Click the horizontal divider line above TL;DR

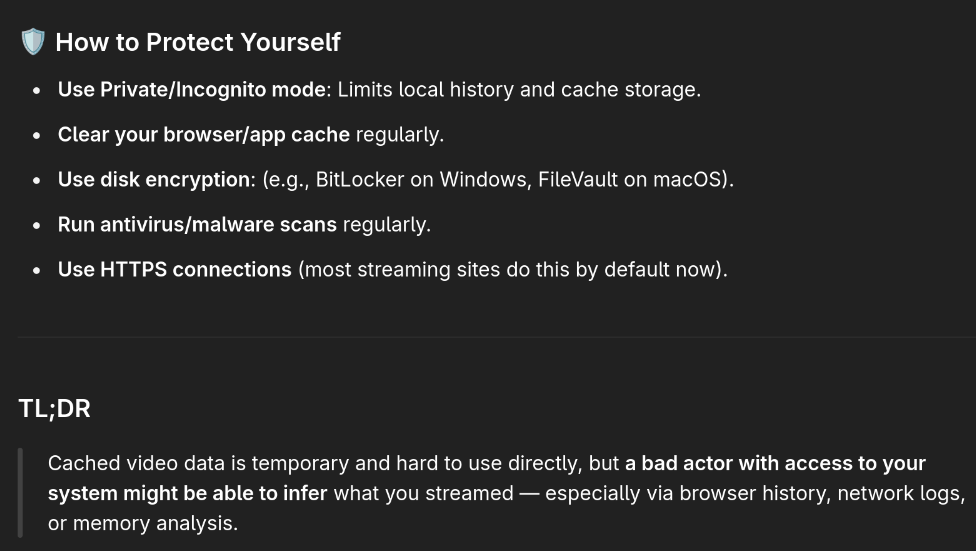(x=497, y=337)
